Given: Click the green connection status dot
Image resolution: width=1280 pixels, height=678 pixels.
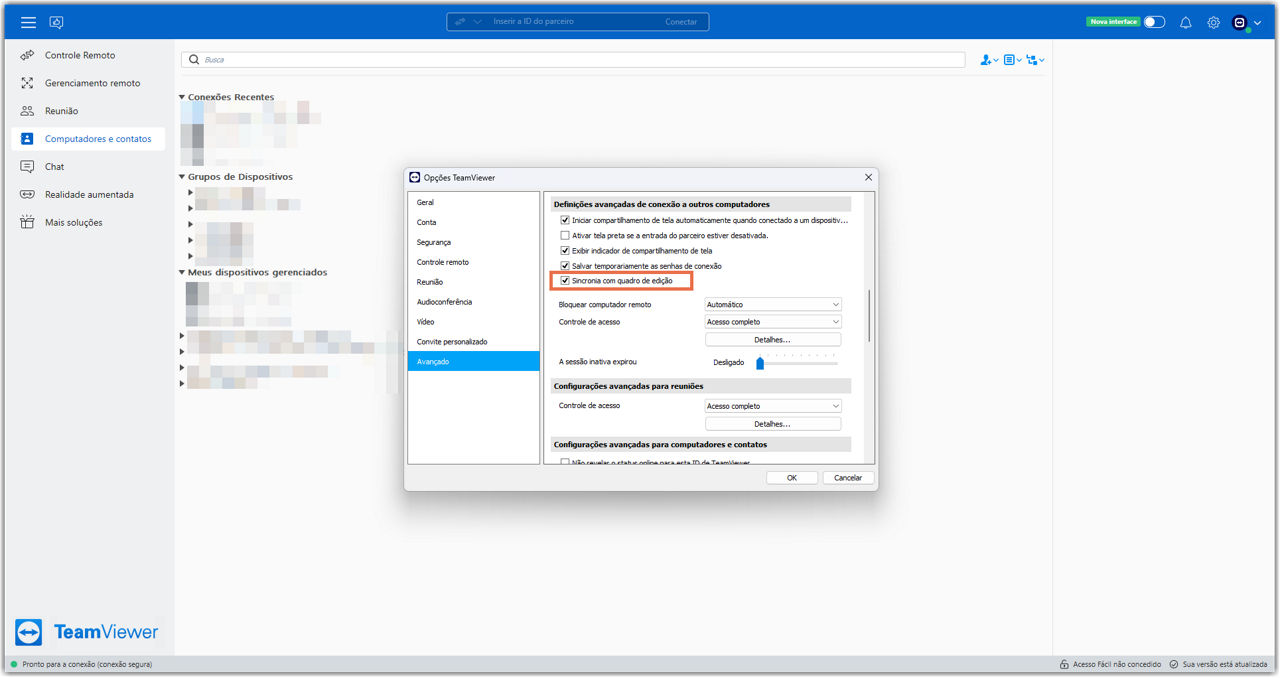Looking at the screenshot, I should click(14, 664).
